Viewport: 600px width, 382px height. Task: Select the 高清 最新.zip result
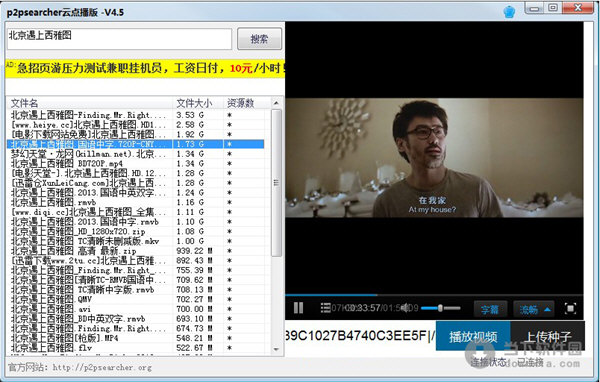click(x=135, y=251)
